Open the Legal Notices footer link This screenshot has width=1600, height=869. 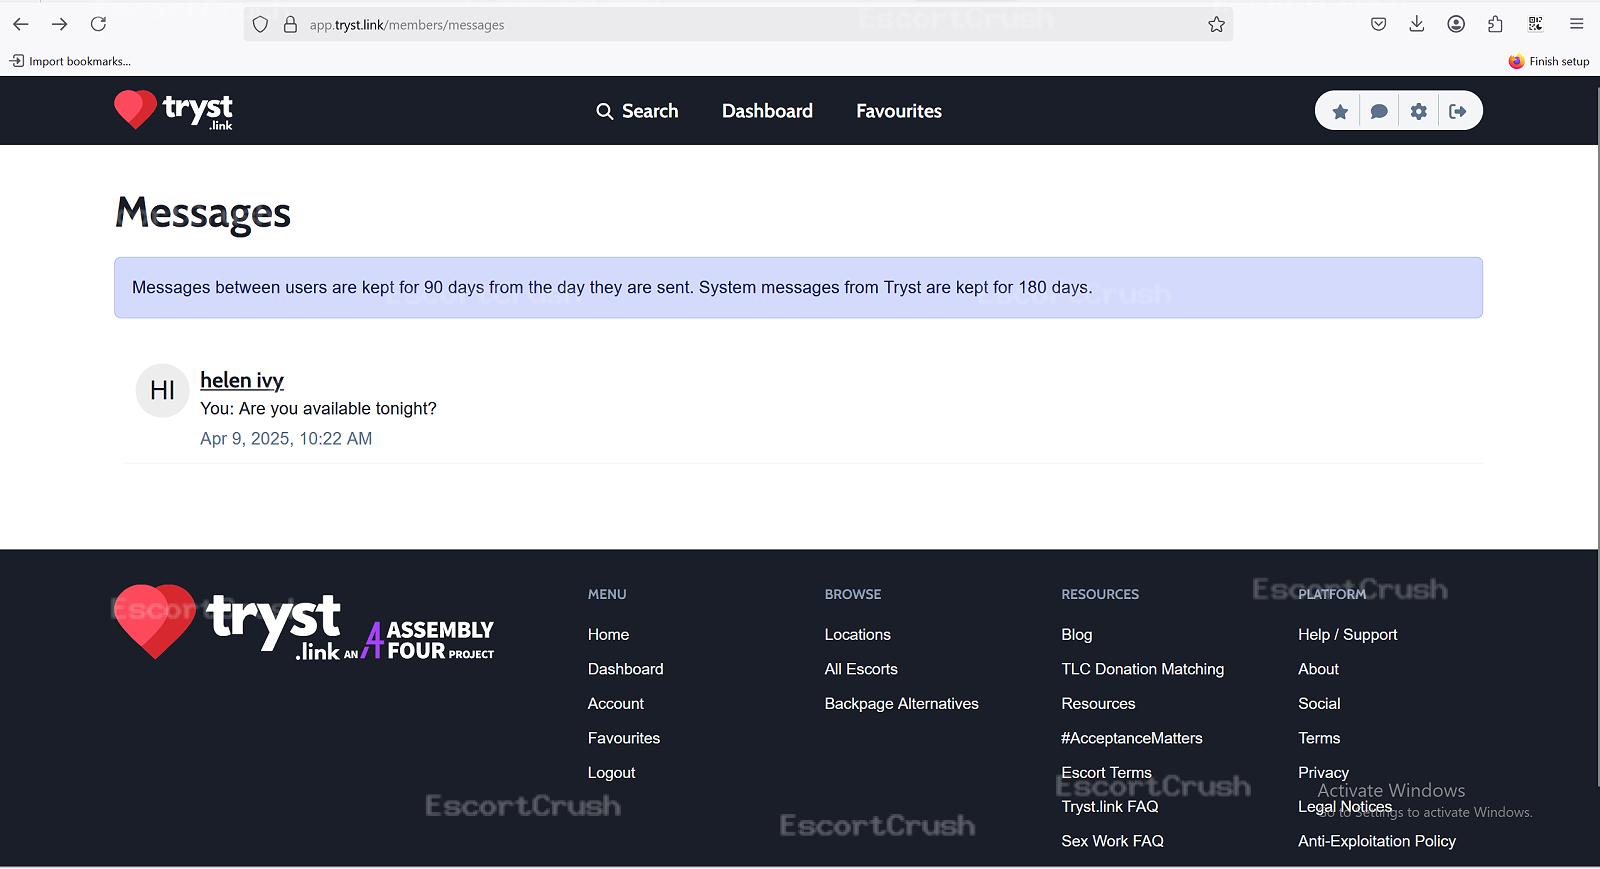[x=1345, y=807]
